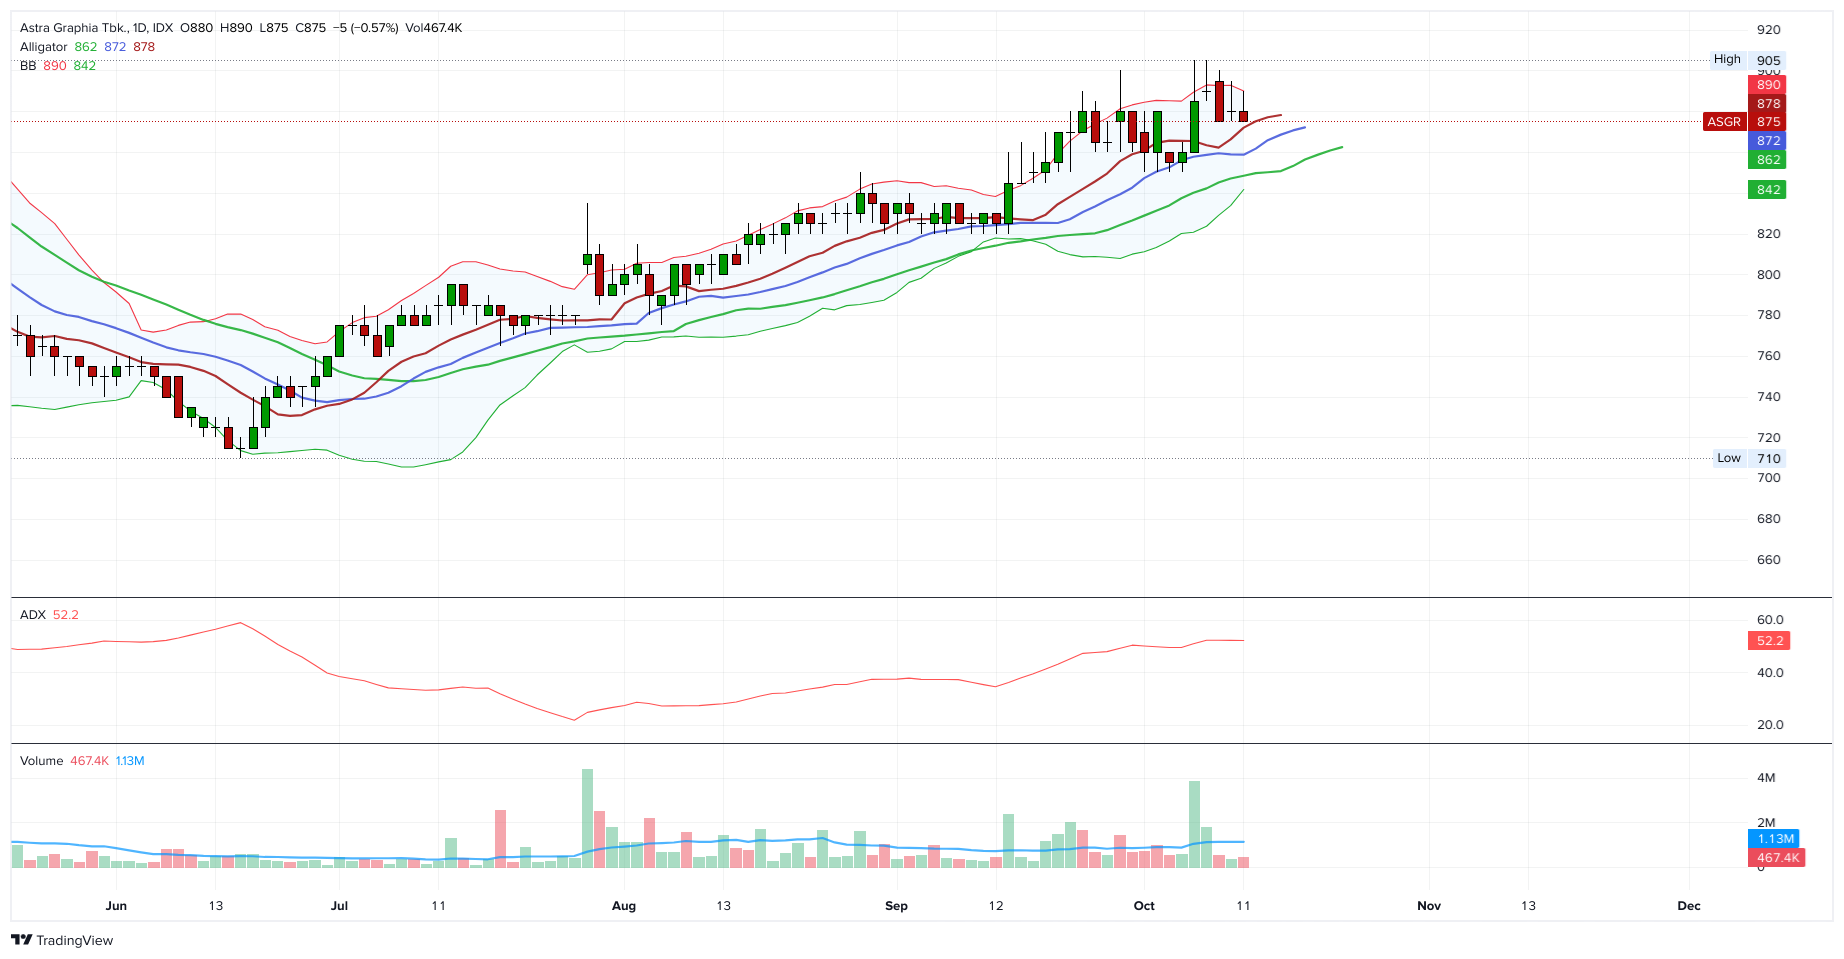Screen dimensions: 1844x959
Task: Click the 740 price axis label
Action: [1769, 397]
